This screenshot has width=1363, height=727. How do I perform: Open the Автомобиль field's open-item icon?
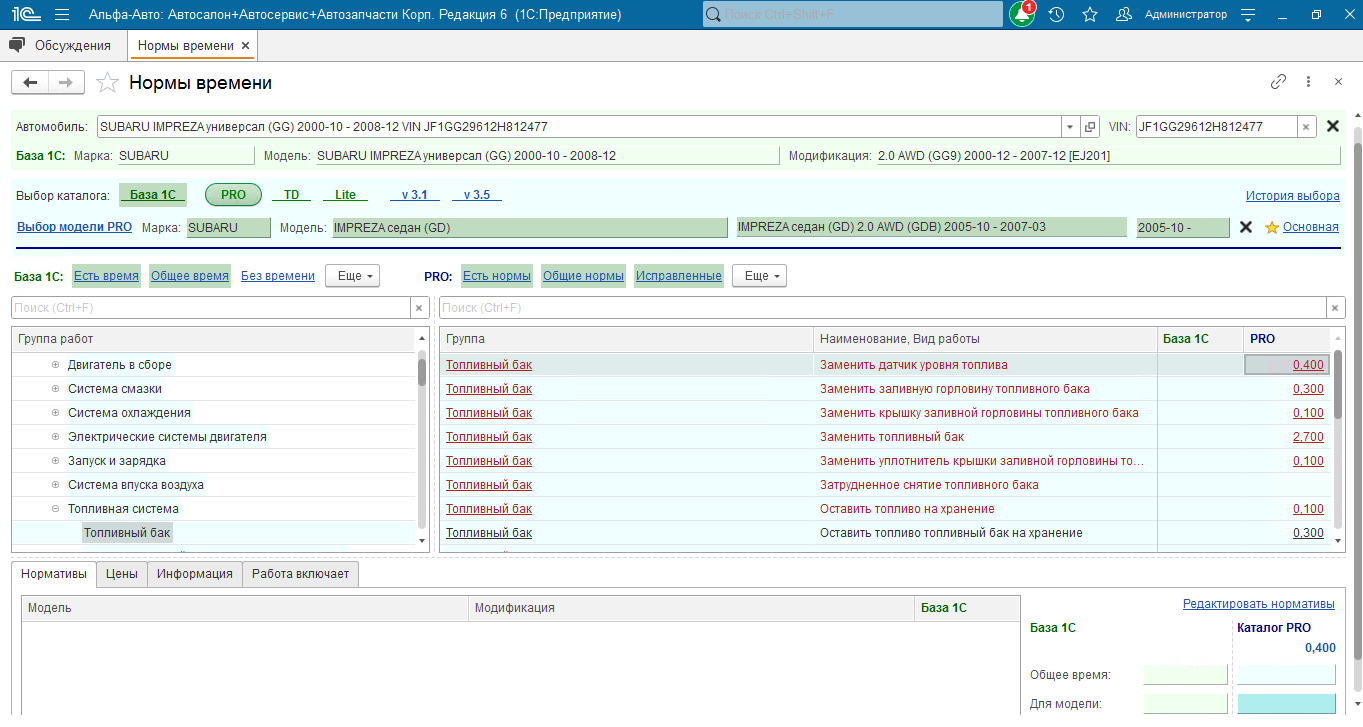1090,127
